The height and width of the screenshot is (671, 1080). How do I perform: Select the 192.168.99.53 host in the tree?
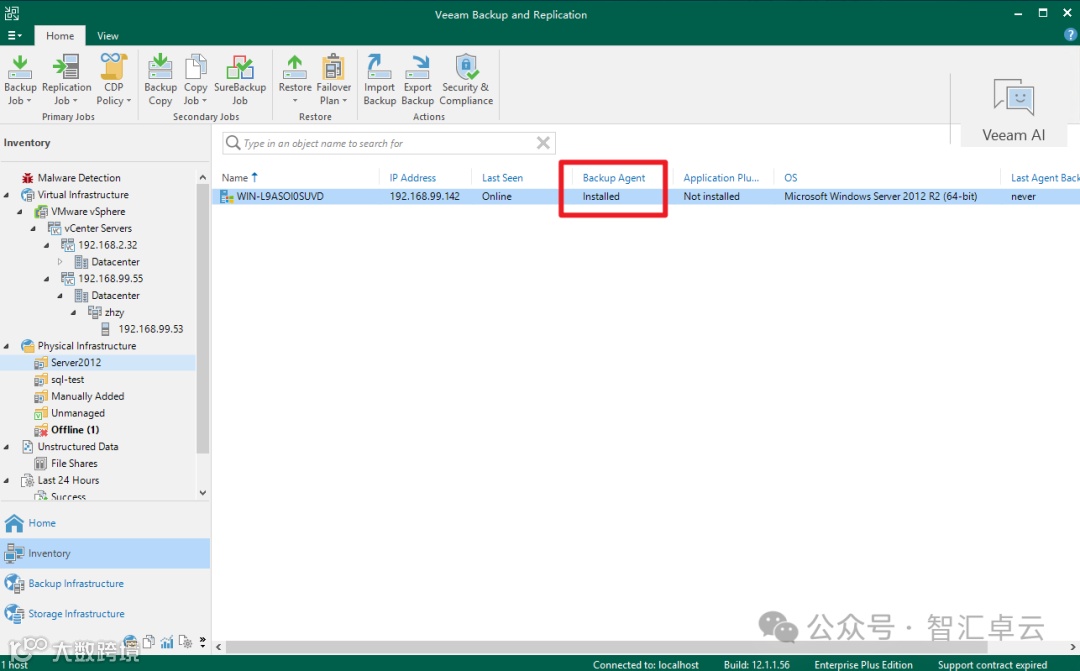[151, 329]
